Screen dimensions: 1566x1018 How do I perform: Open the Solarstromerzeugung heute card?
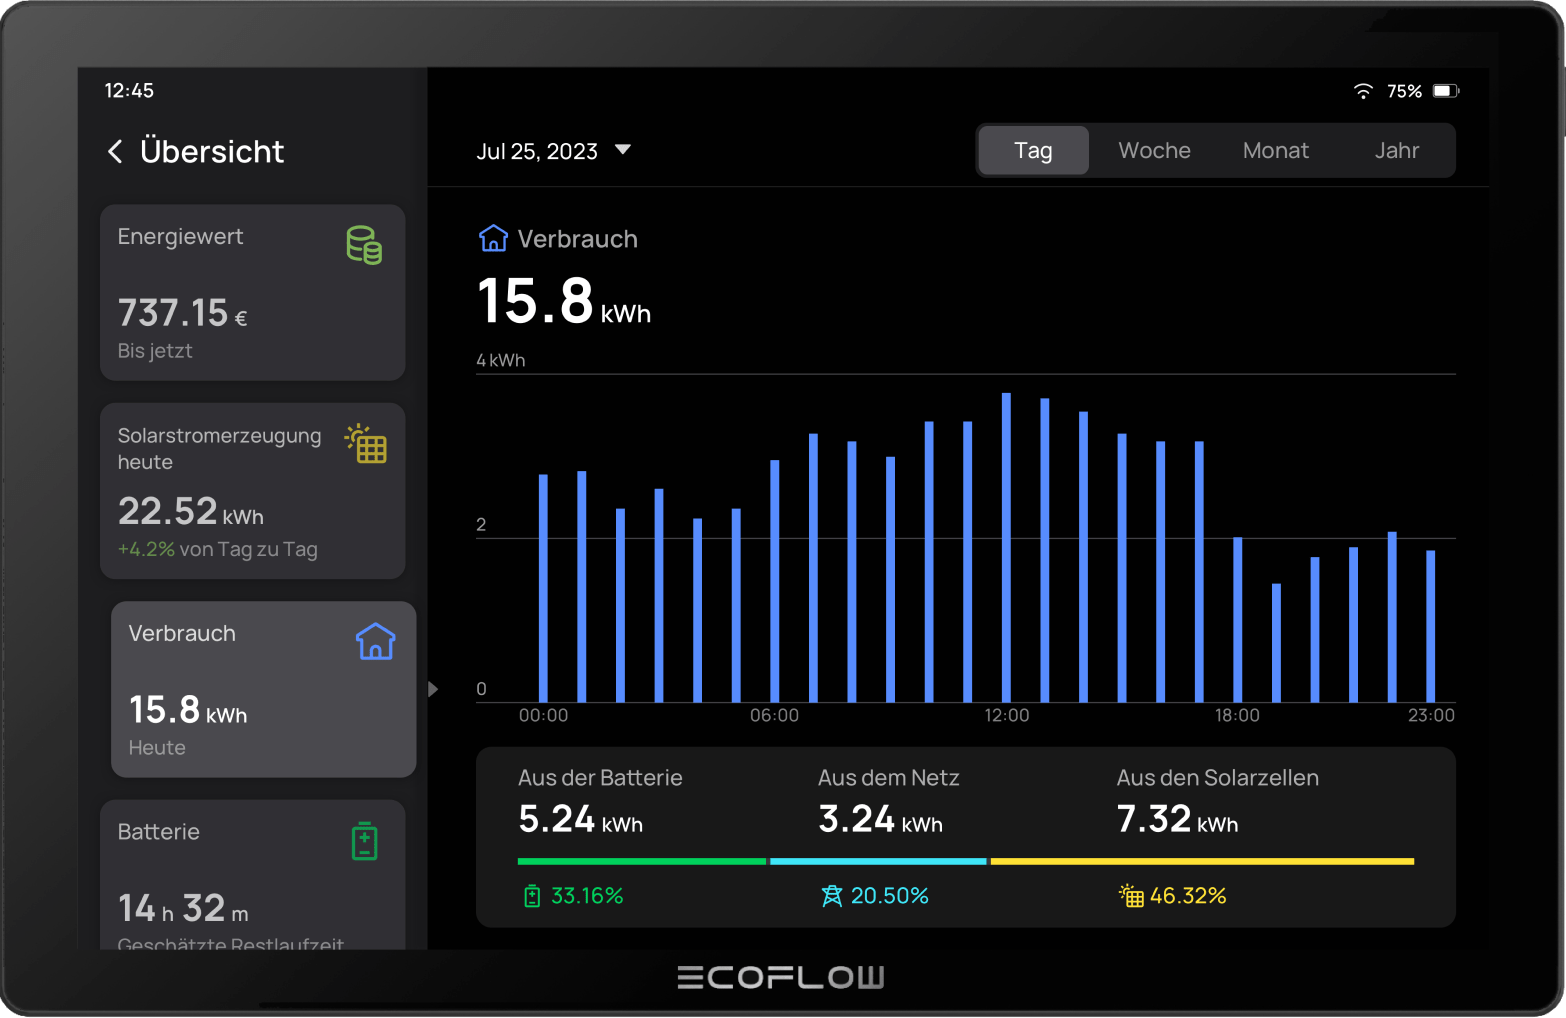point(252,491)
